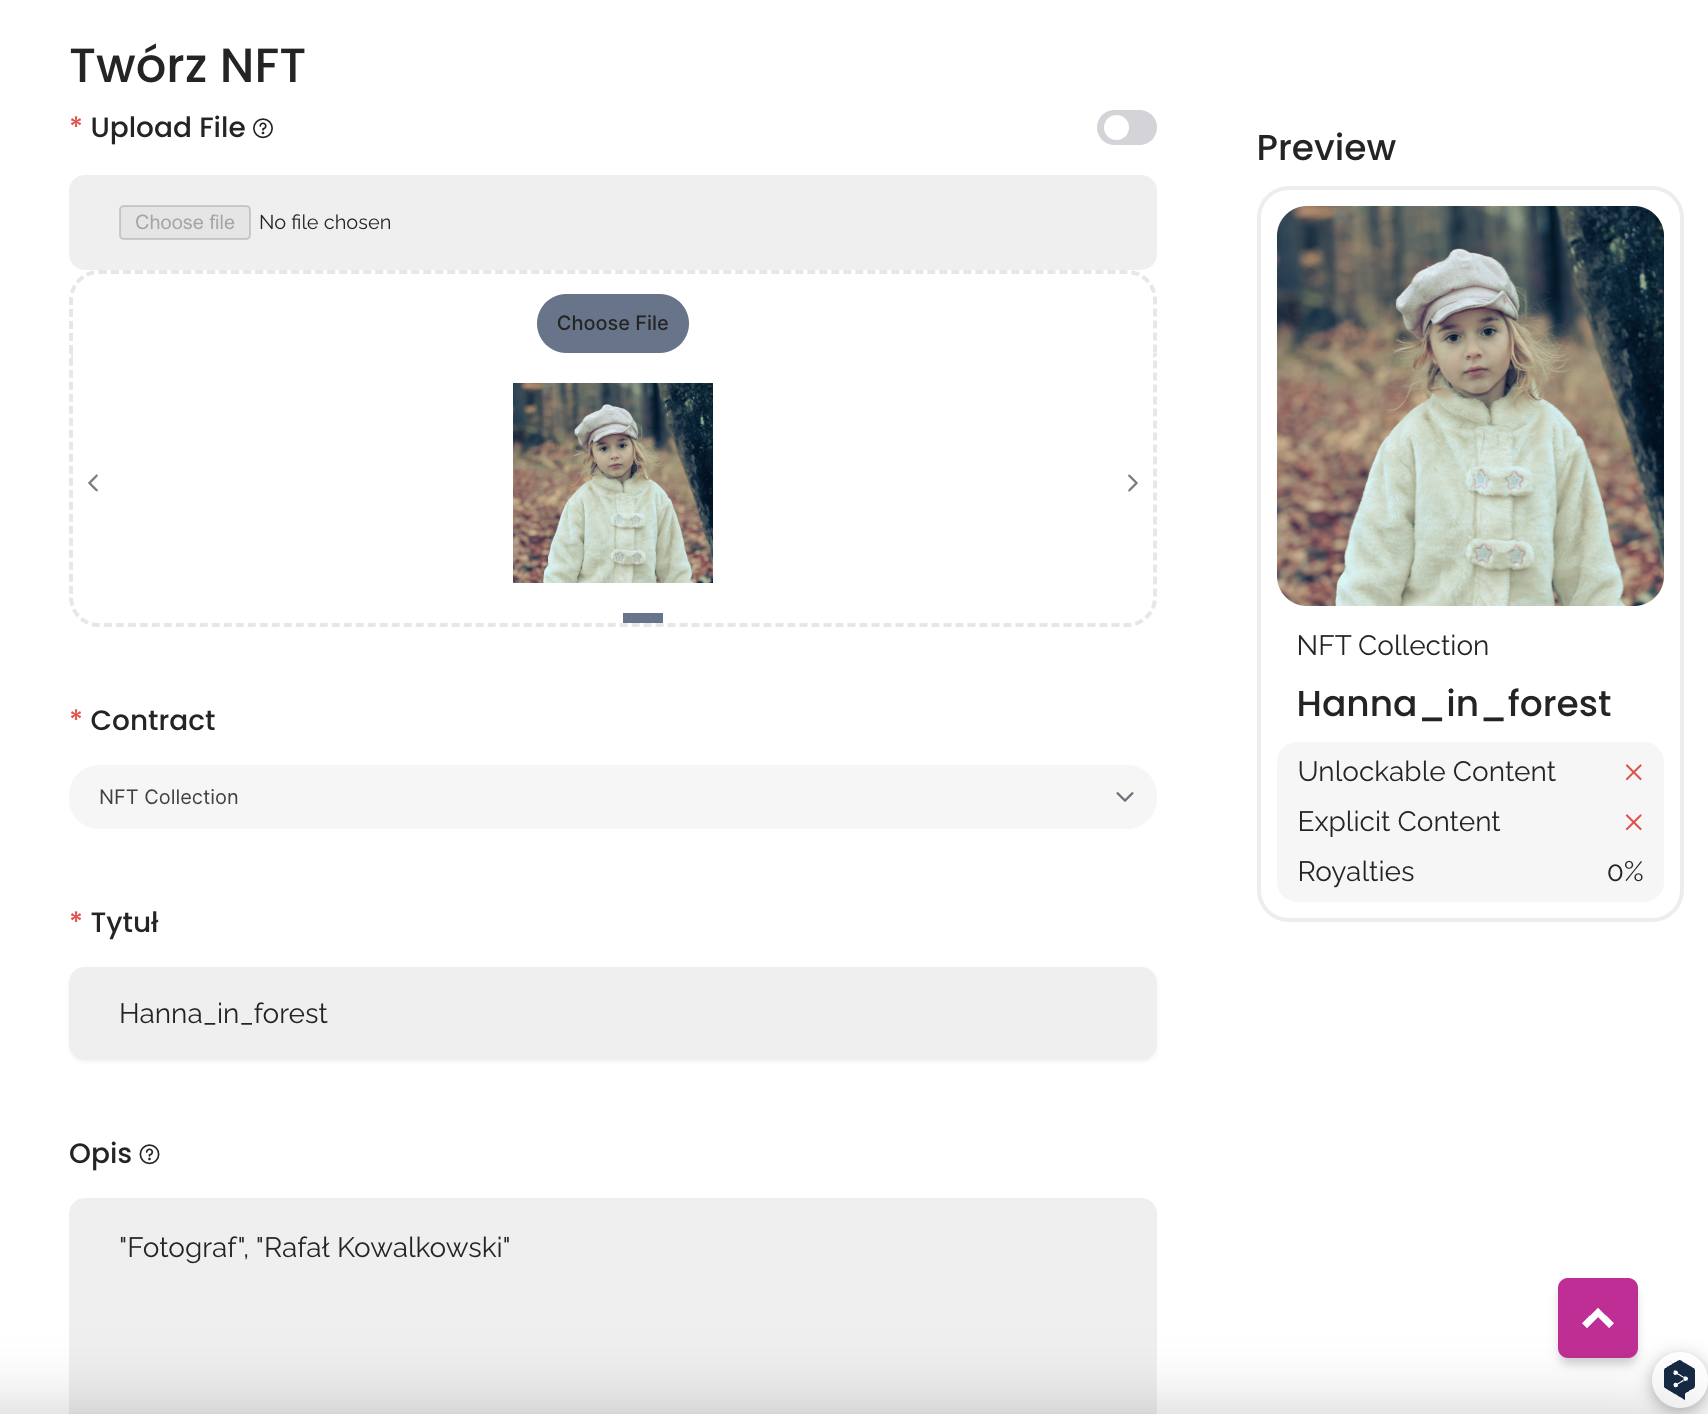1708x1414 pixels.
Task: Click the red X beside Unlockable Content
Action: tap(1633, 772)
